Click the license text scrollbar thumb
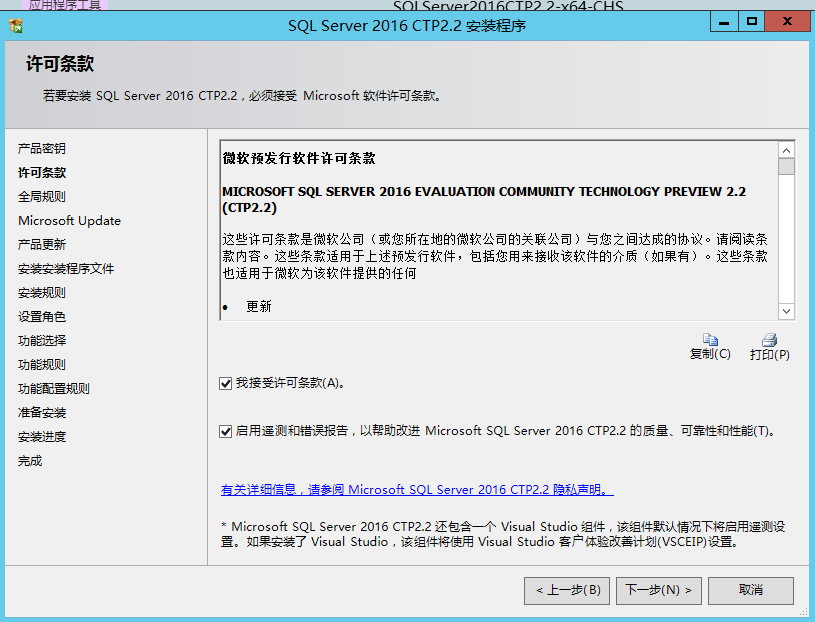The width and height of the screenshot is (815, 622). (x=786, y=167)
